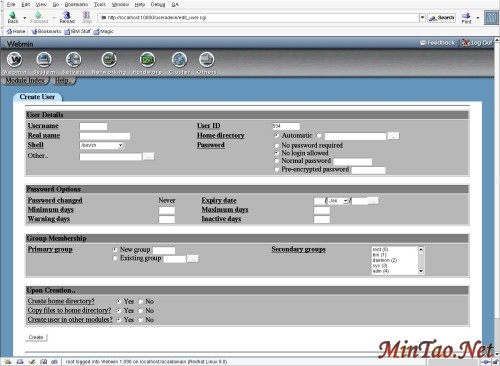
Task: Open the Home directory help link
Action: tap(221, 135)
